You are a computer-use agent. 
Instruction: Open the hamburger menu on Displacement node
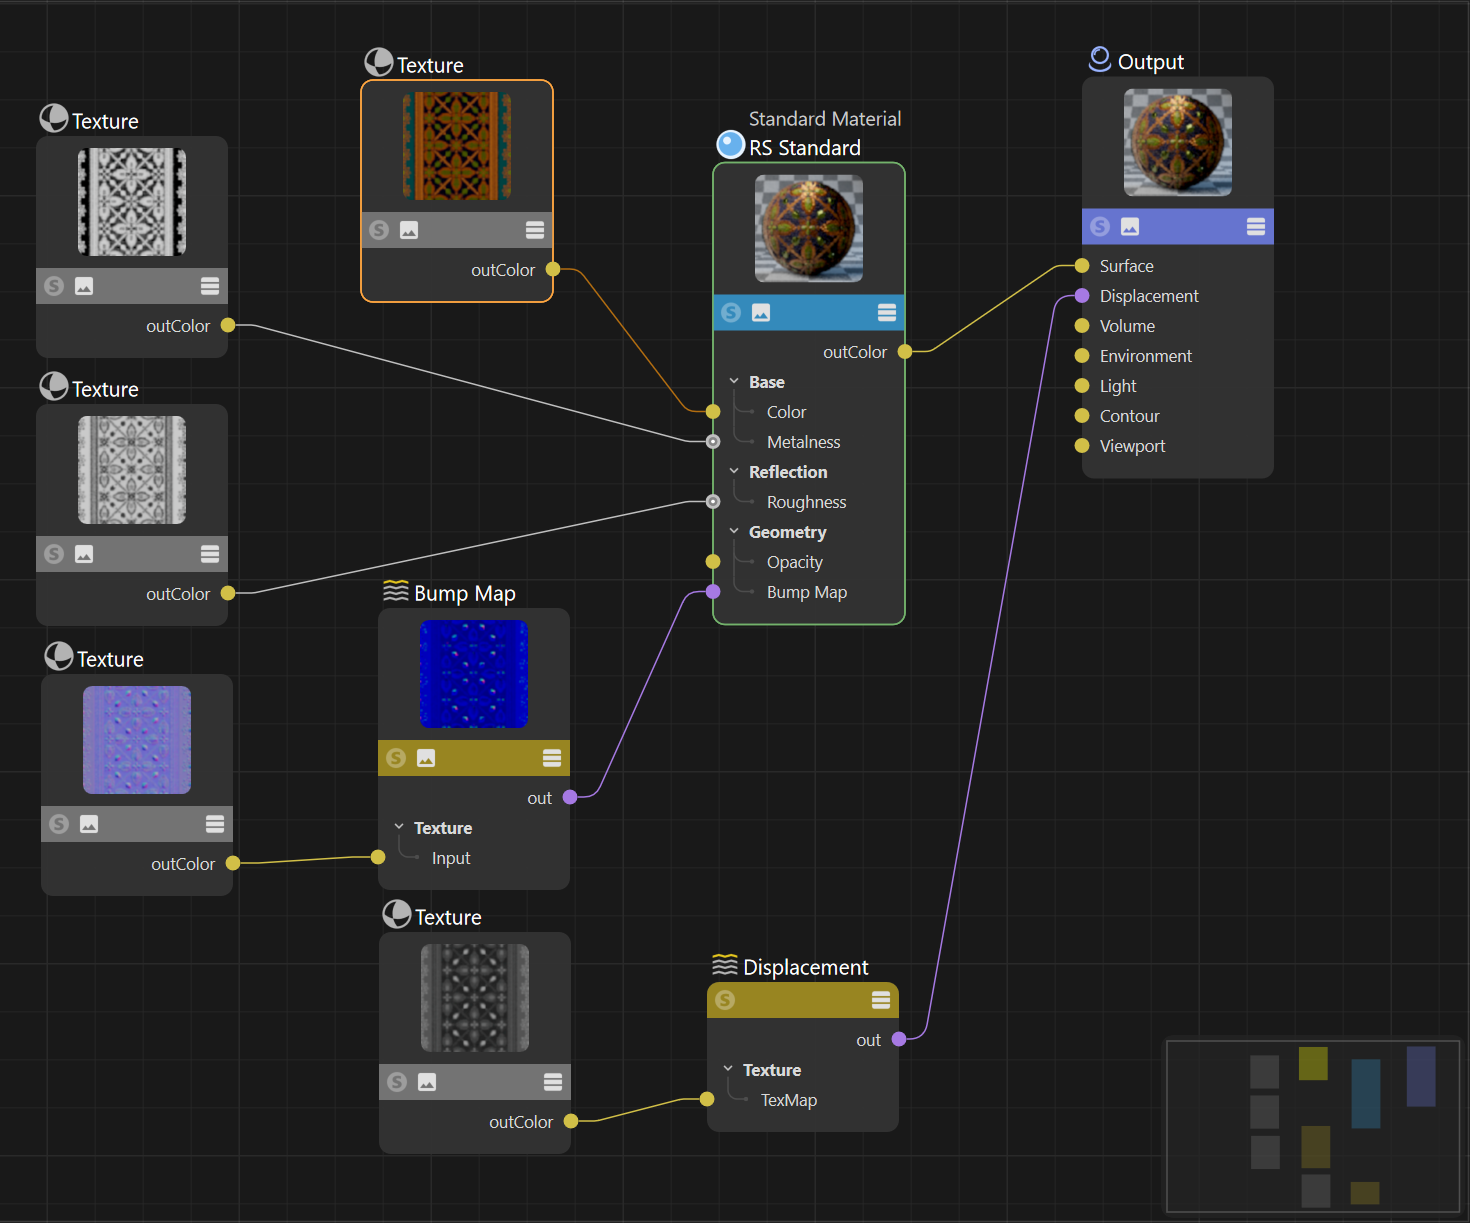pos(881,1000)
